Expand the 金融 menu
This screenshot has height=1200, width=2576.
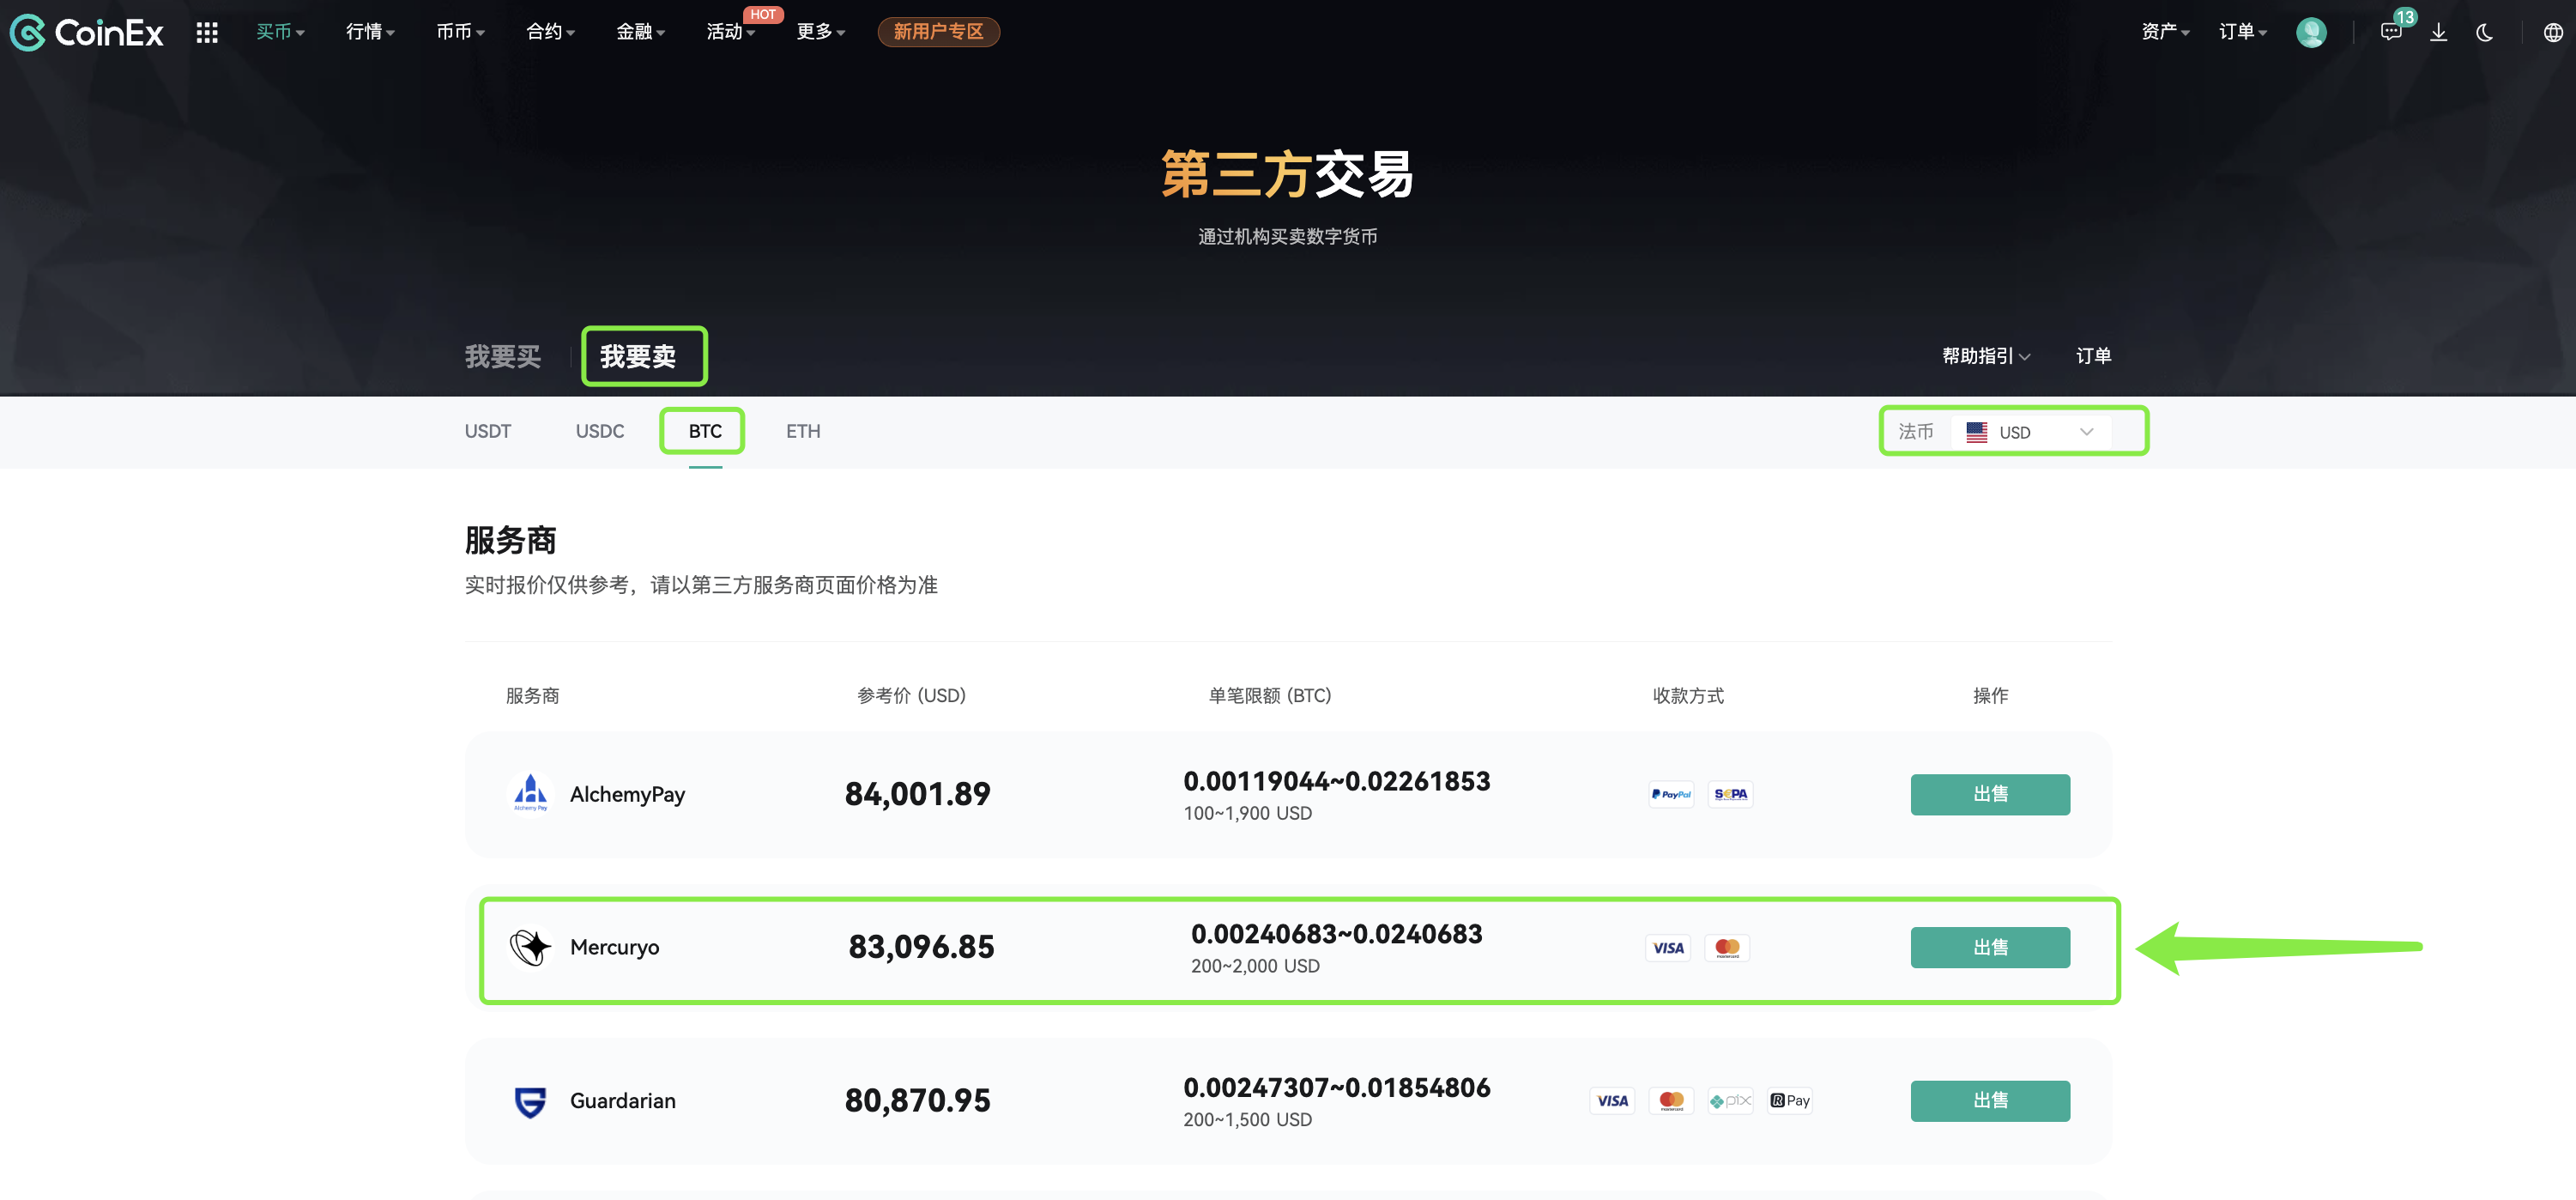(x=640, y=32)
